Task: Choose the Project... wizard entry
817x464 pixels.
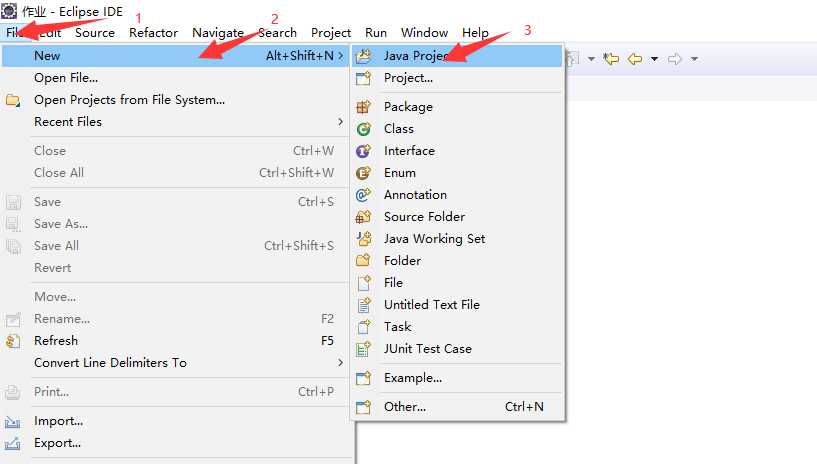Action: point(457,78)
